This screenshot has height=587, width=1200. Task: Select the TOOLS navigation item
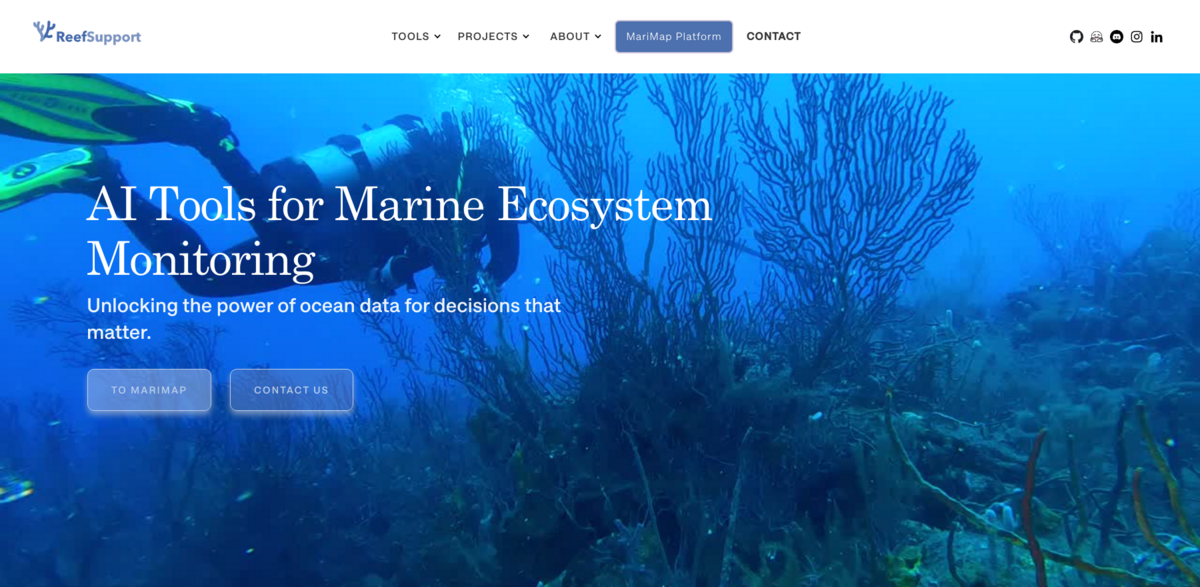409,36
